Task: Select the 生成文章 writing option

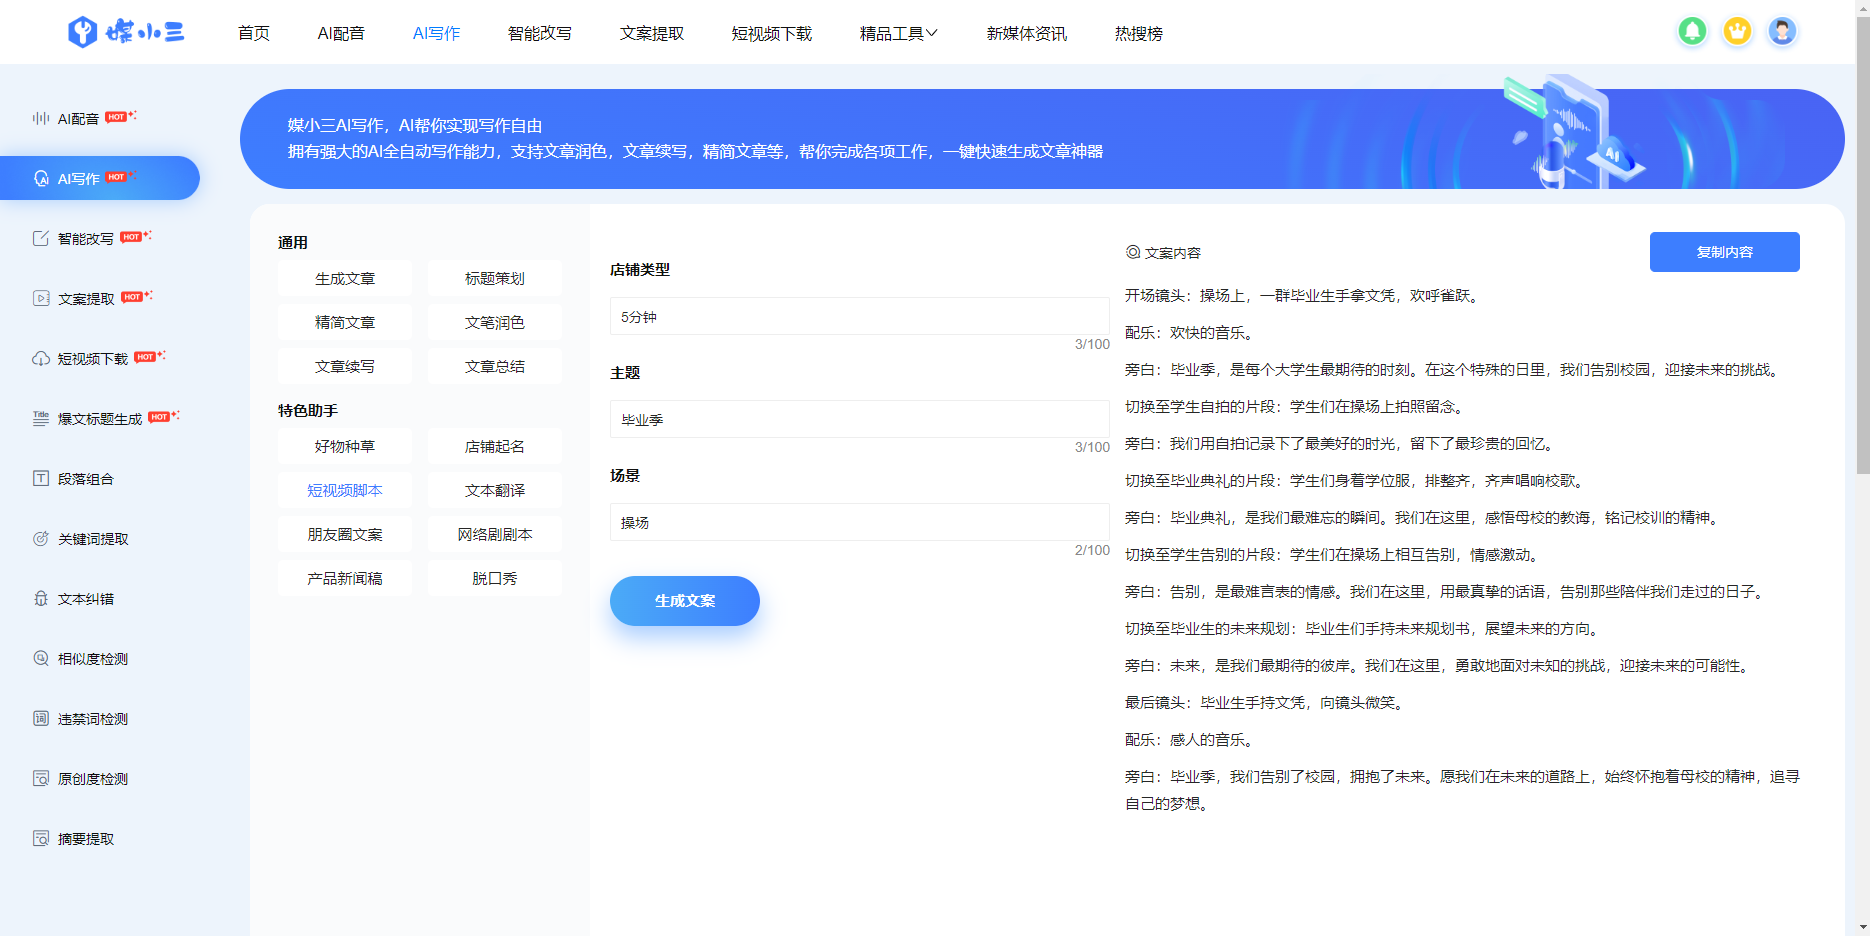Action: tap(345, 279)
